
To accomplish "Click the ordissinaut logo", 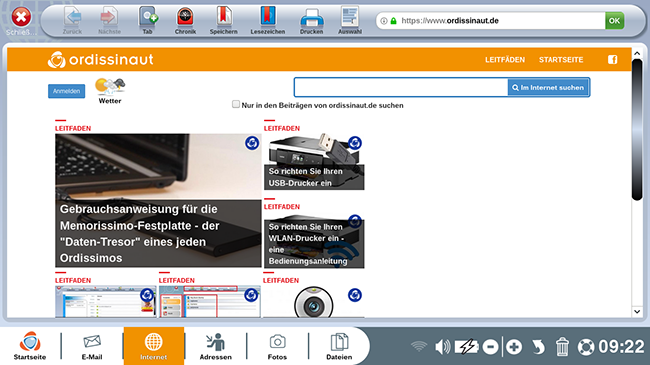I will 100,60.
